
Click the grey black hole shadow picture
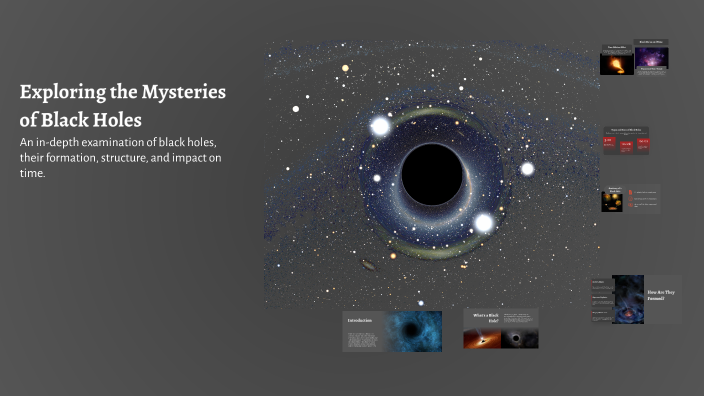(519, 339)
